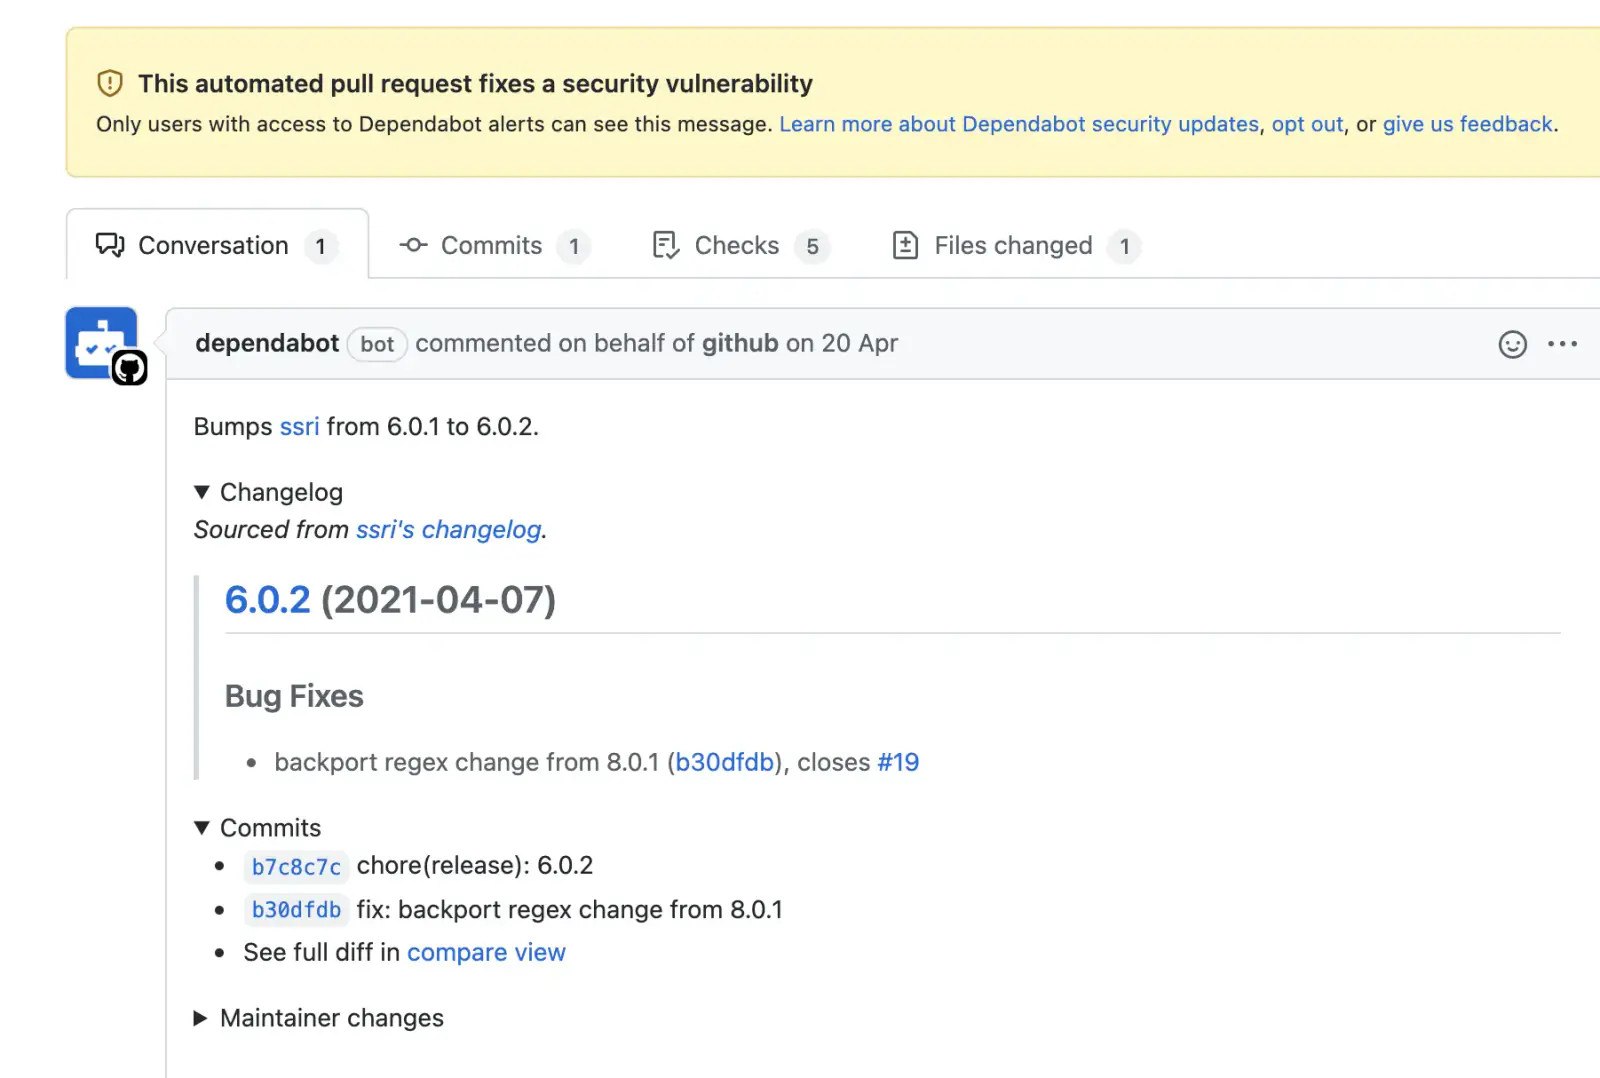
Task: Open commit b7c8c7c
Action: [296, 867]
